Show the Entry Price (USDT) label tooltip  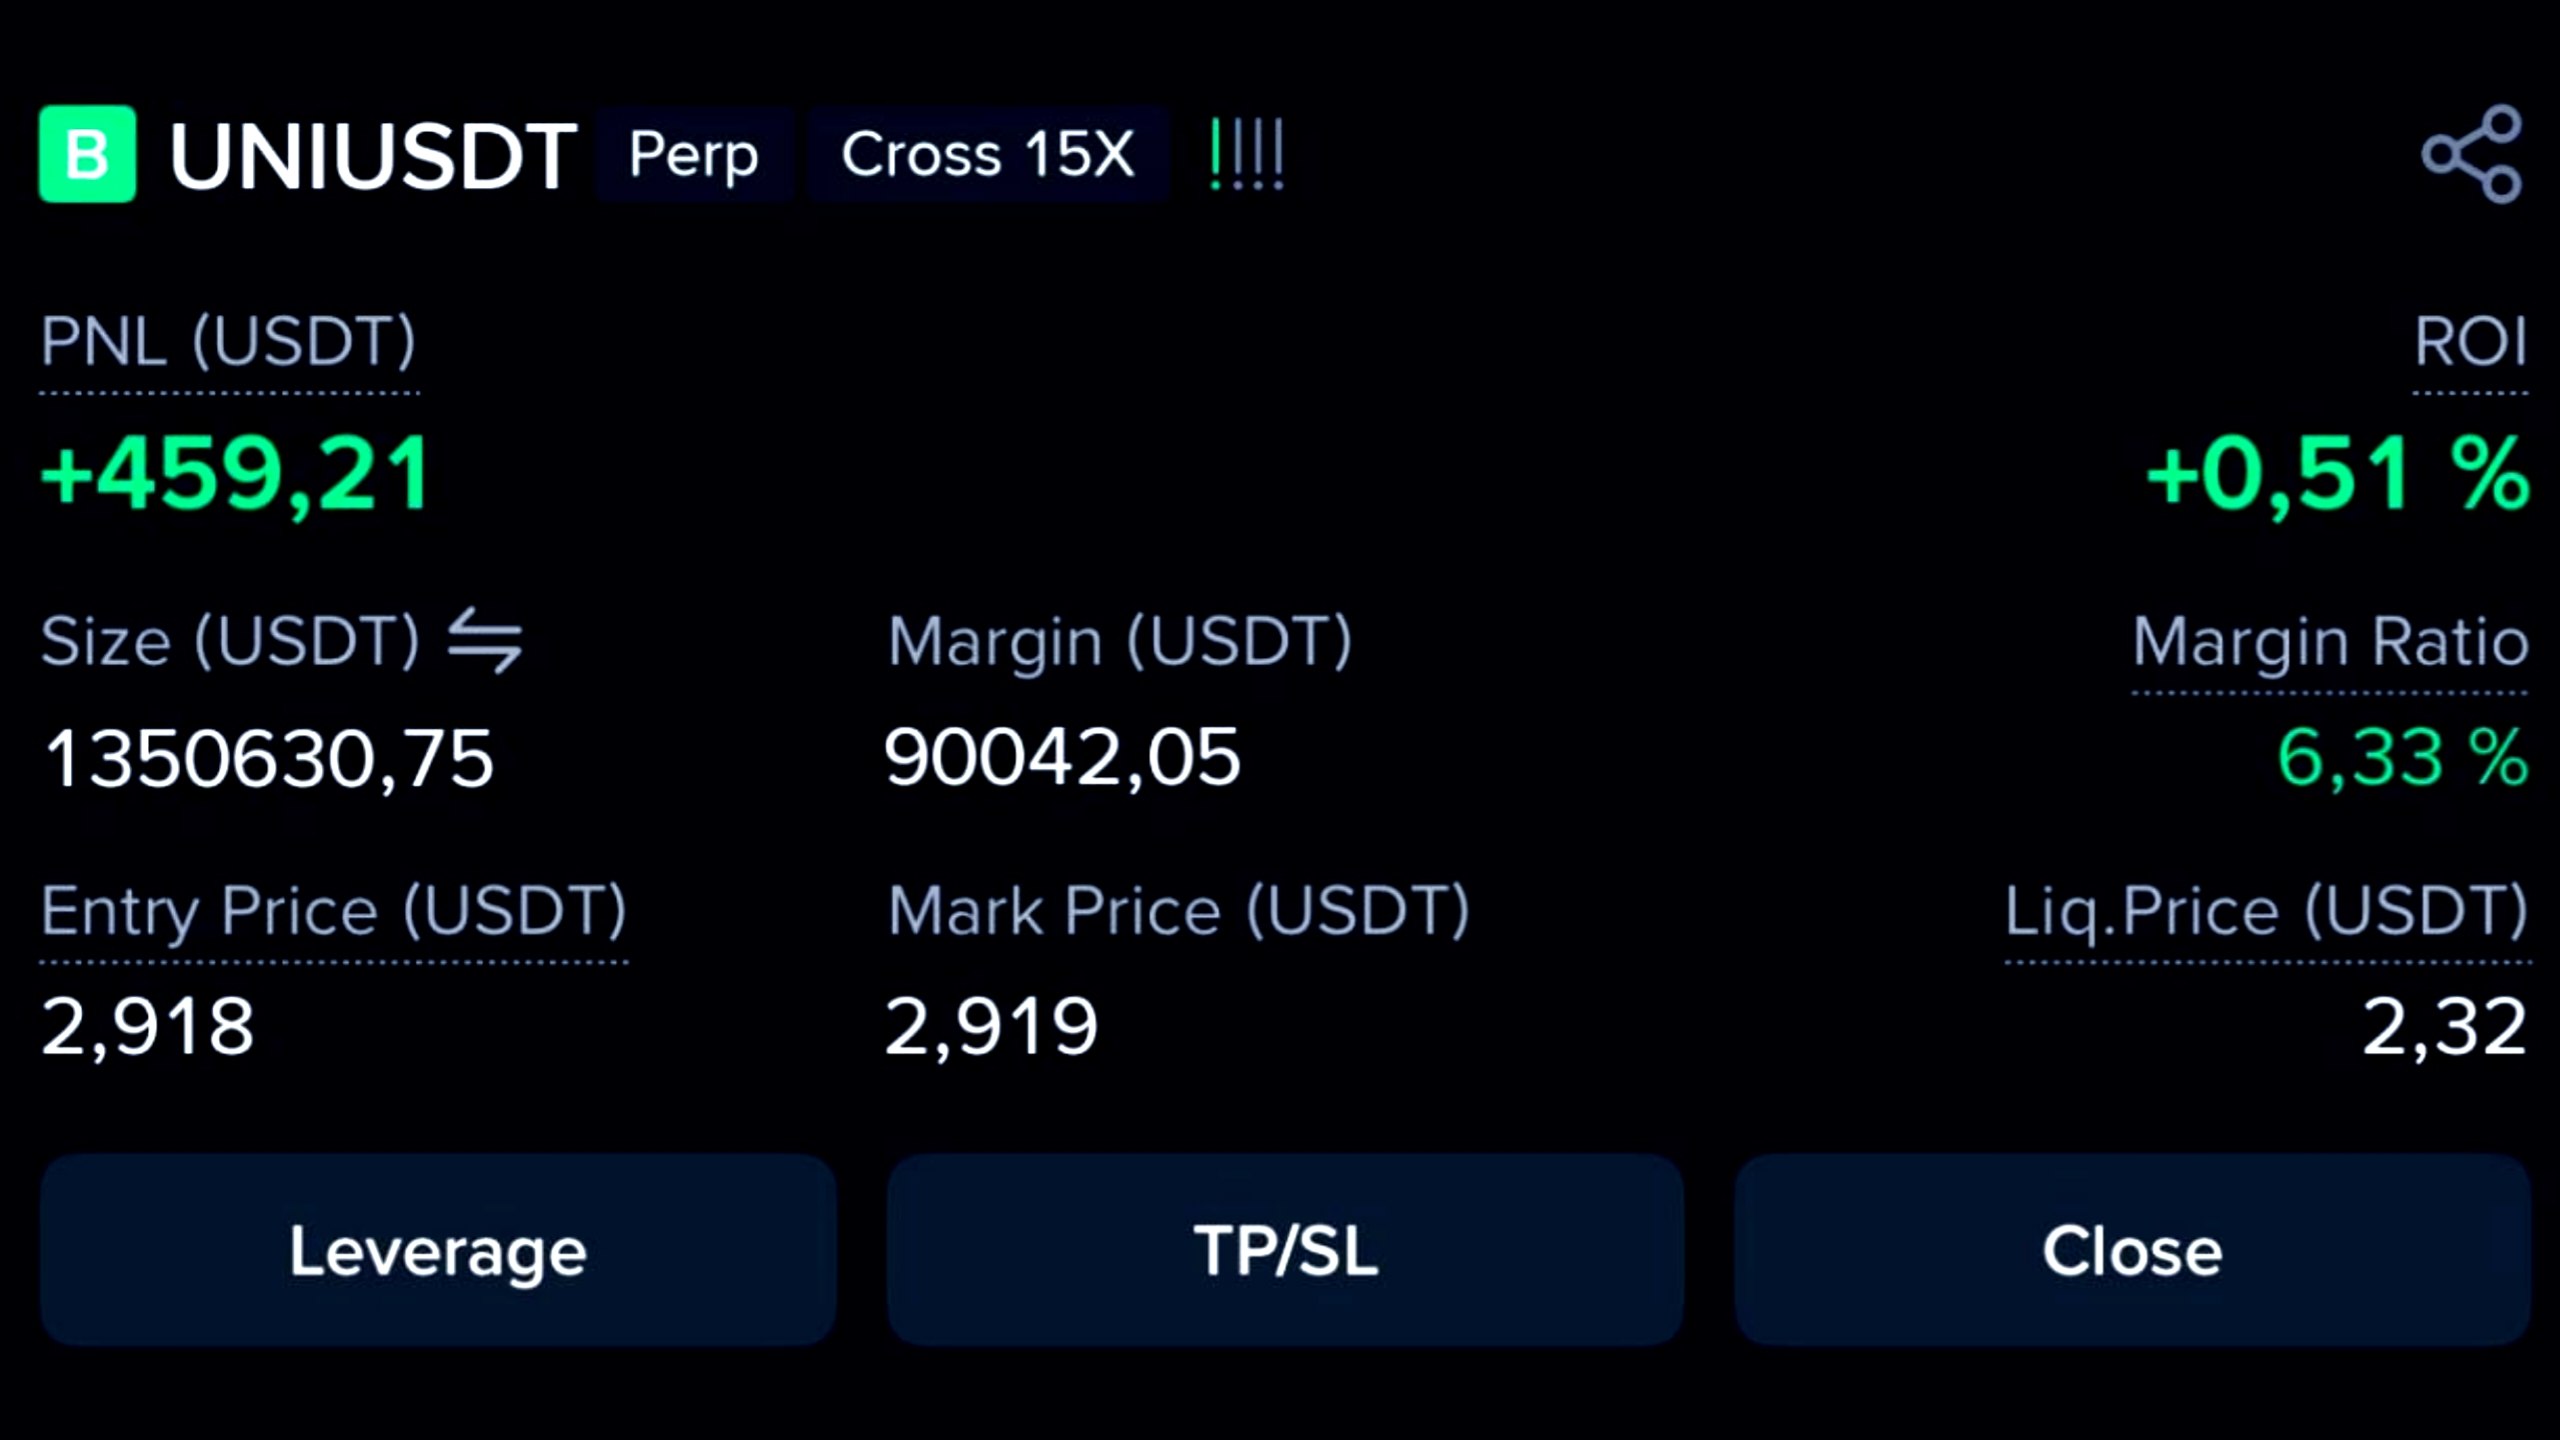point(334,911)
